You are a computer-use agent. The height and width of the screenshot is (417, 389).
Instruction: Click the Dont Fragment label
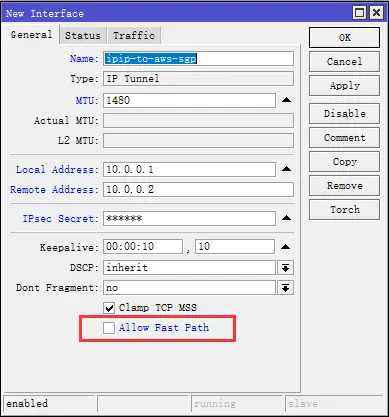[x=57, y=288]
